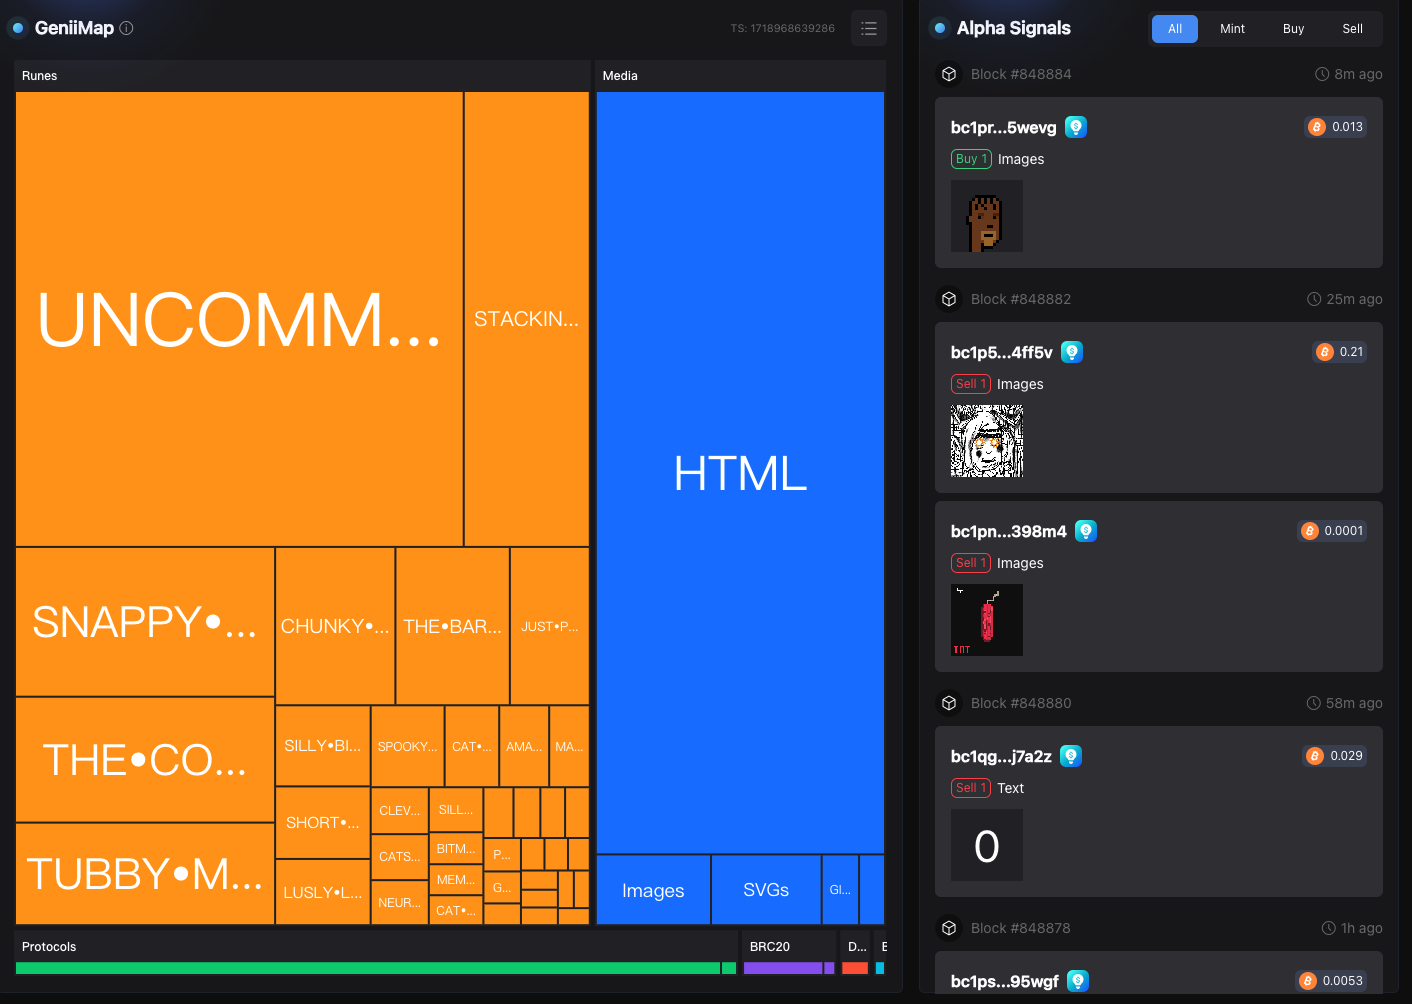
Task: Open the pixel punk image thumbnail
Action: (x=986, y=216)
